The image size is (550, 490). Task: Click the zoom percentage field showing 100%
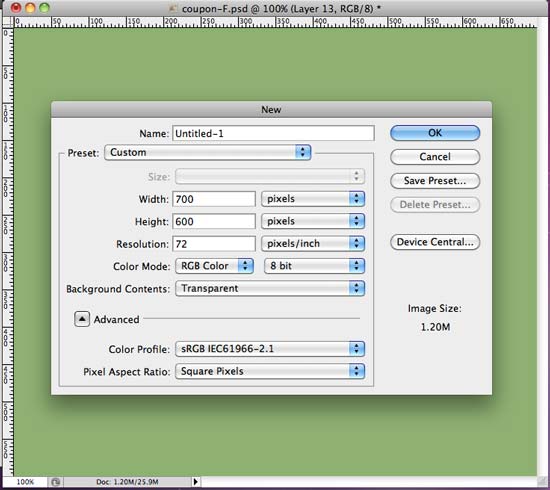[25, 482]
